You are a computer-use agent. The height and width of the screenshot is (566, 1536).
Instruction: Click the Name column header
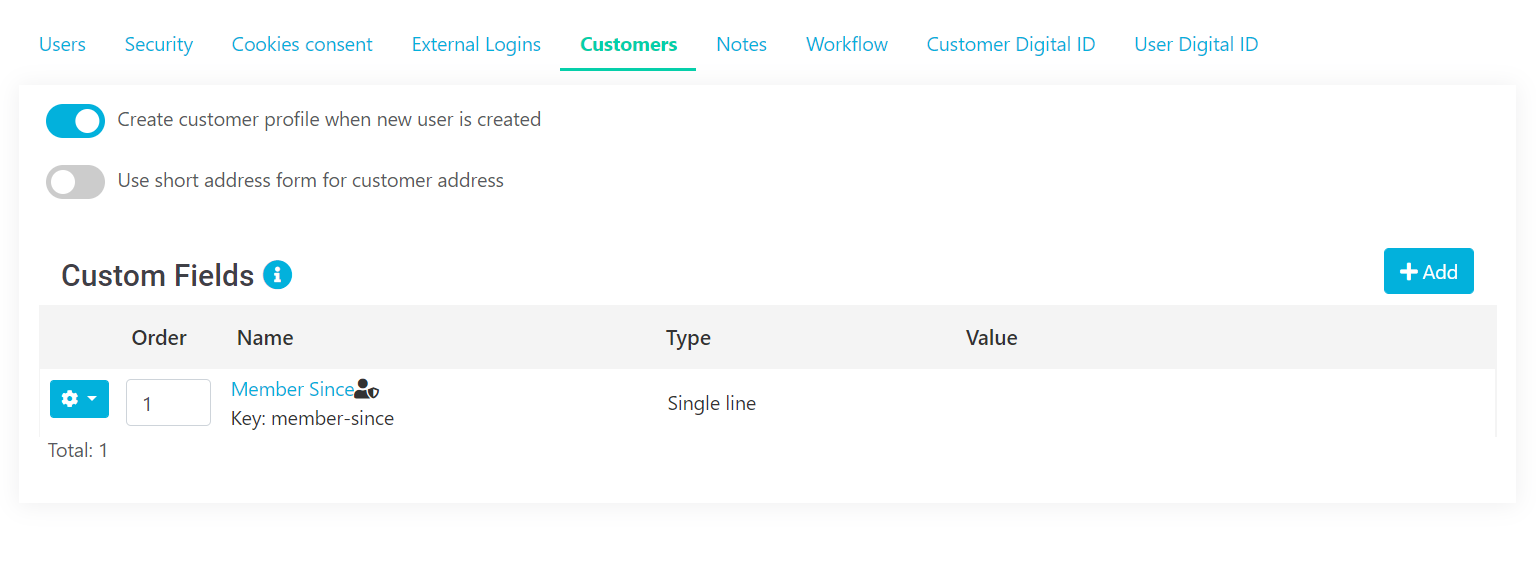pyautogui.click(x=265, y=338)
